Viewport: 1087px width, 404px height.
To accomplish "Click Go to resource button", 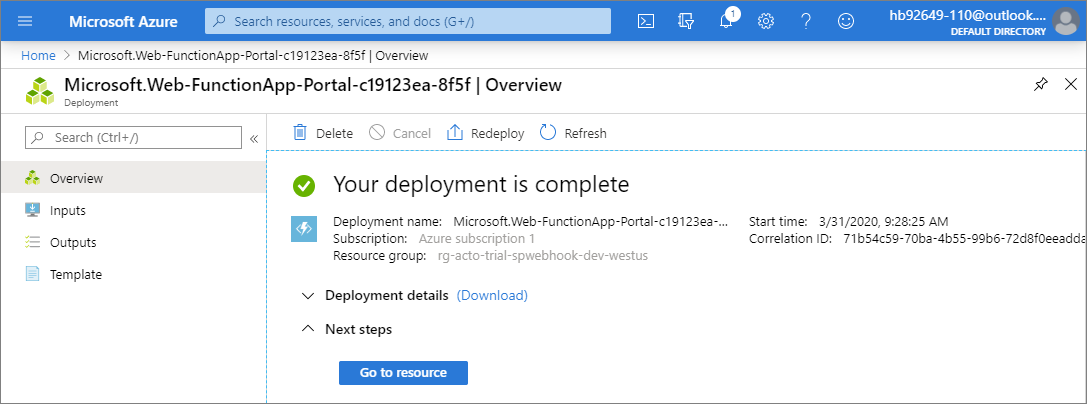I will click(403, 373).
